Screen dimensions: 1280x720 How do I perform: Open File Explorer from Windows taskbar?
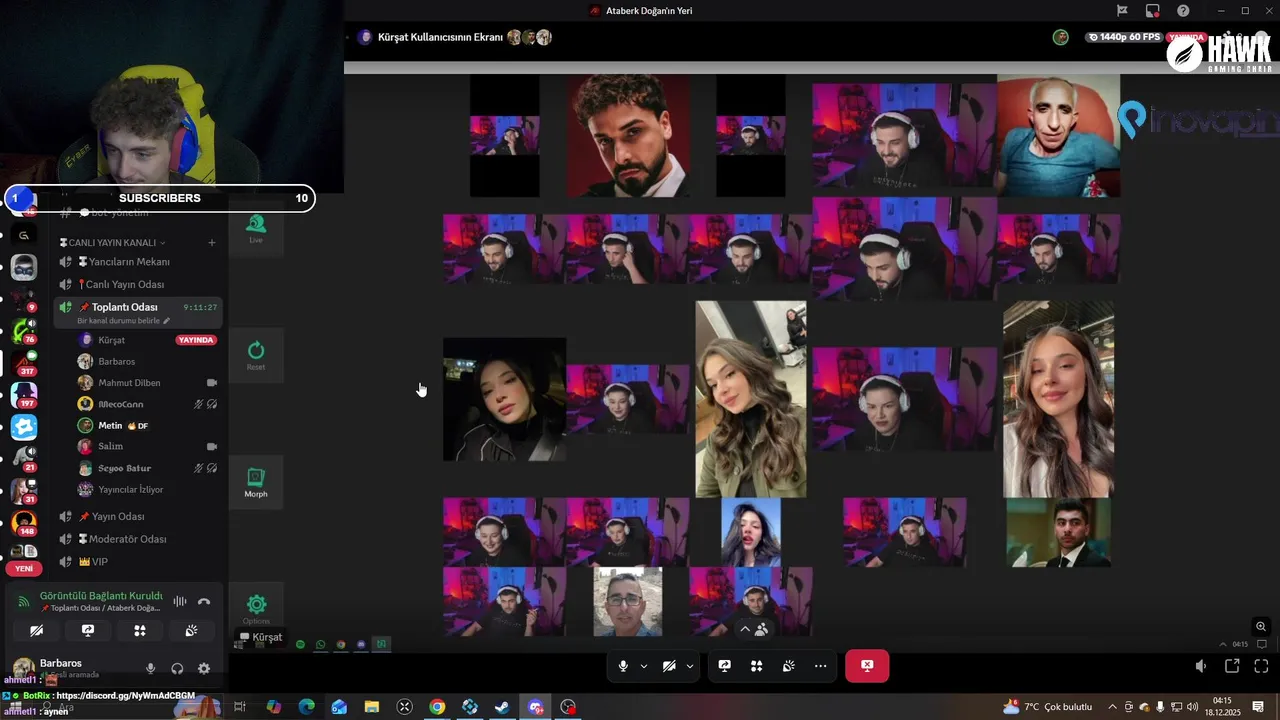pos(371,707)
